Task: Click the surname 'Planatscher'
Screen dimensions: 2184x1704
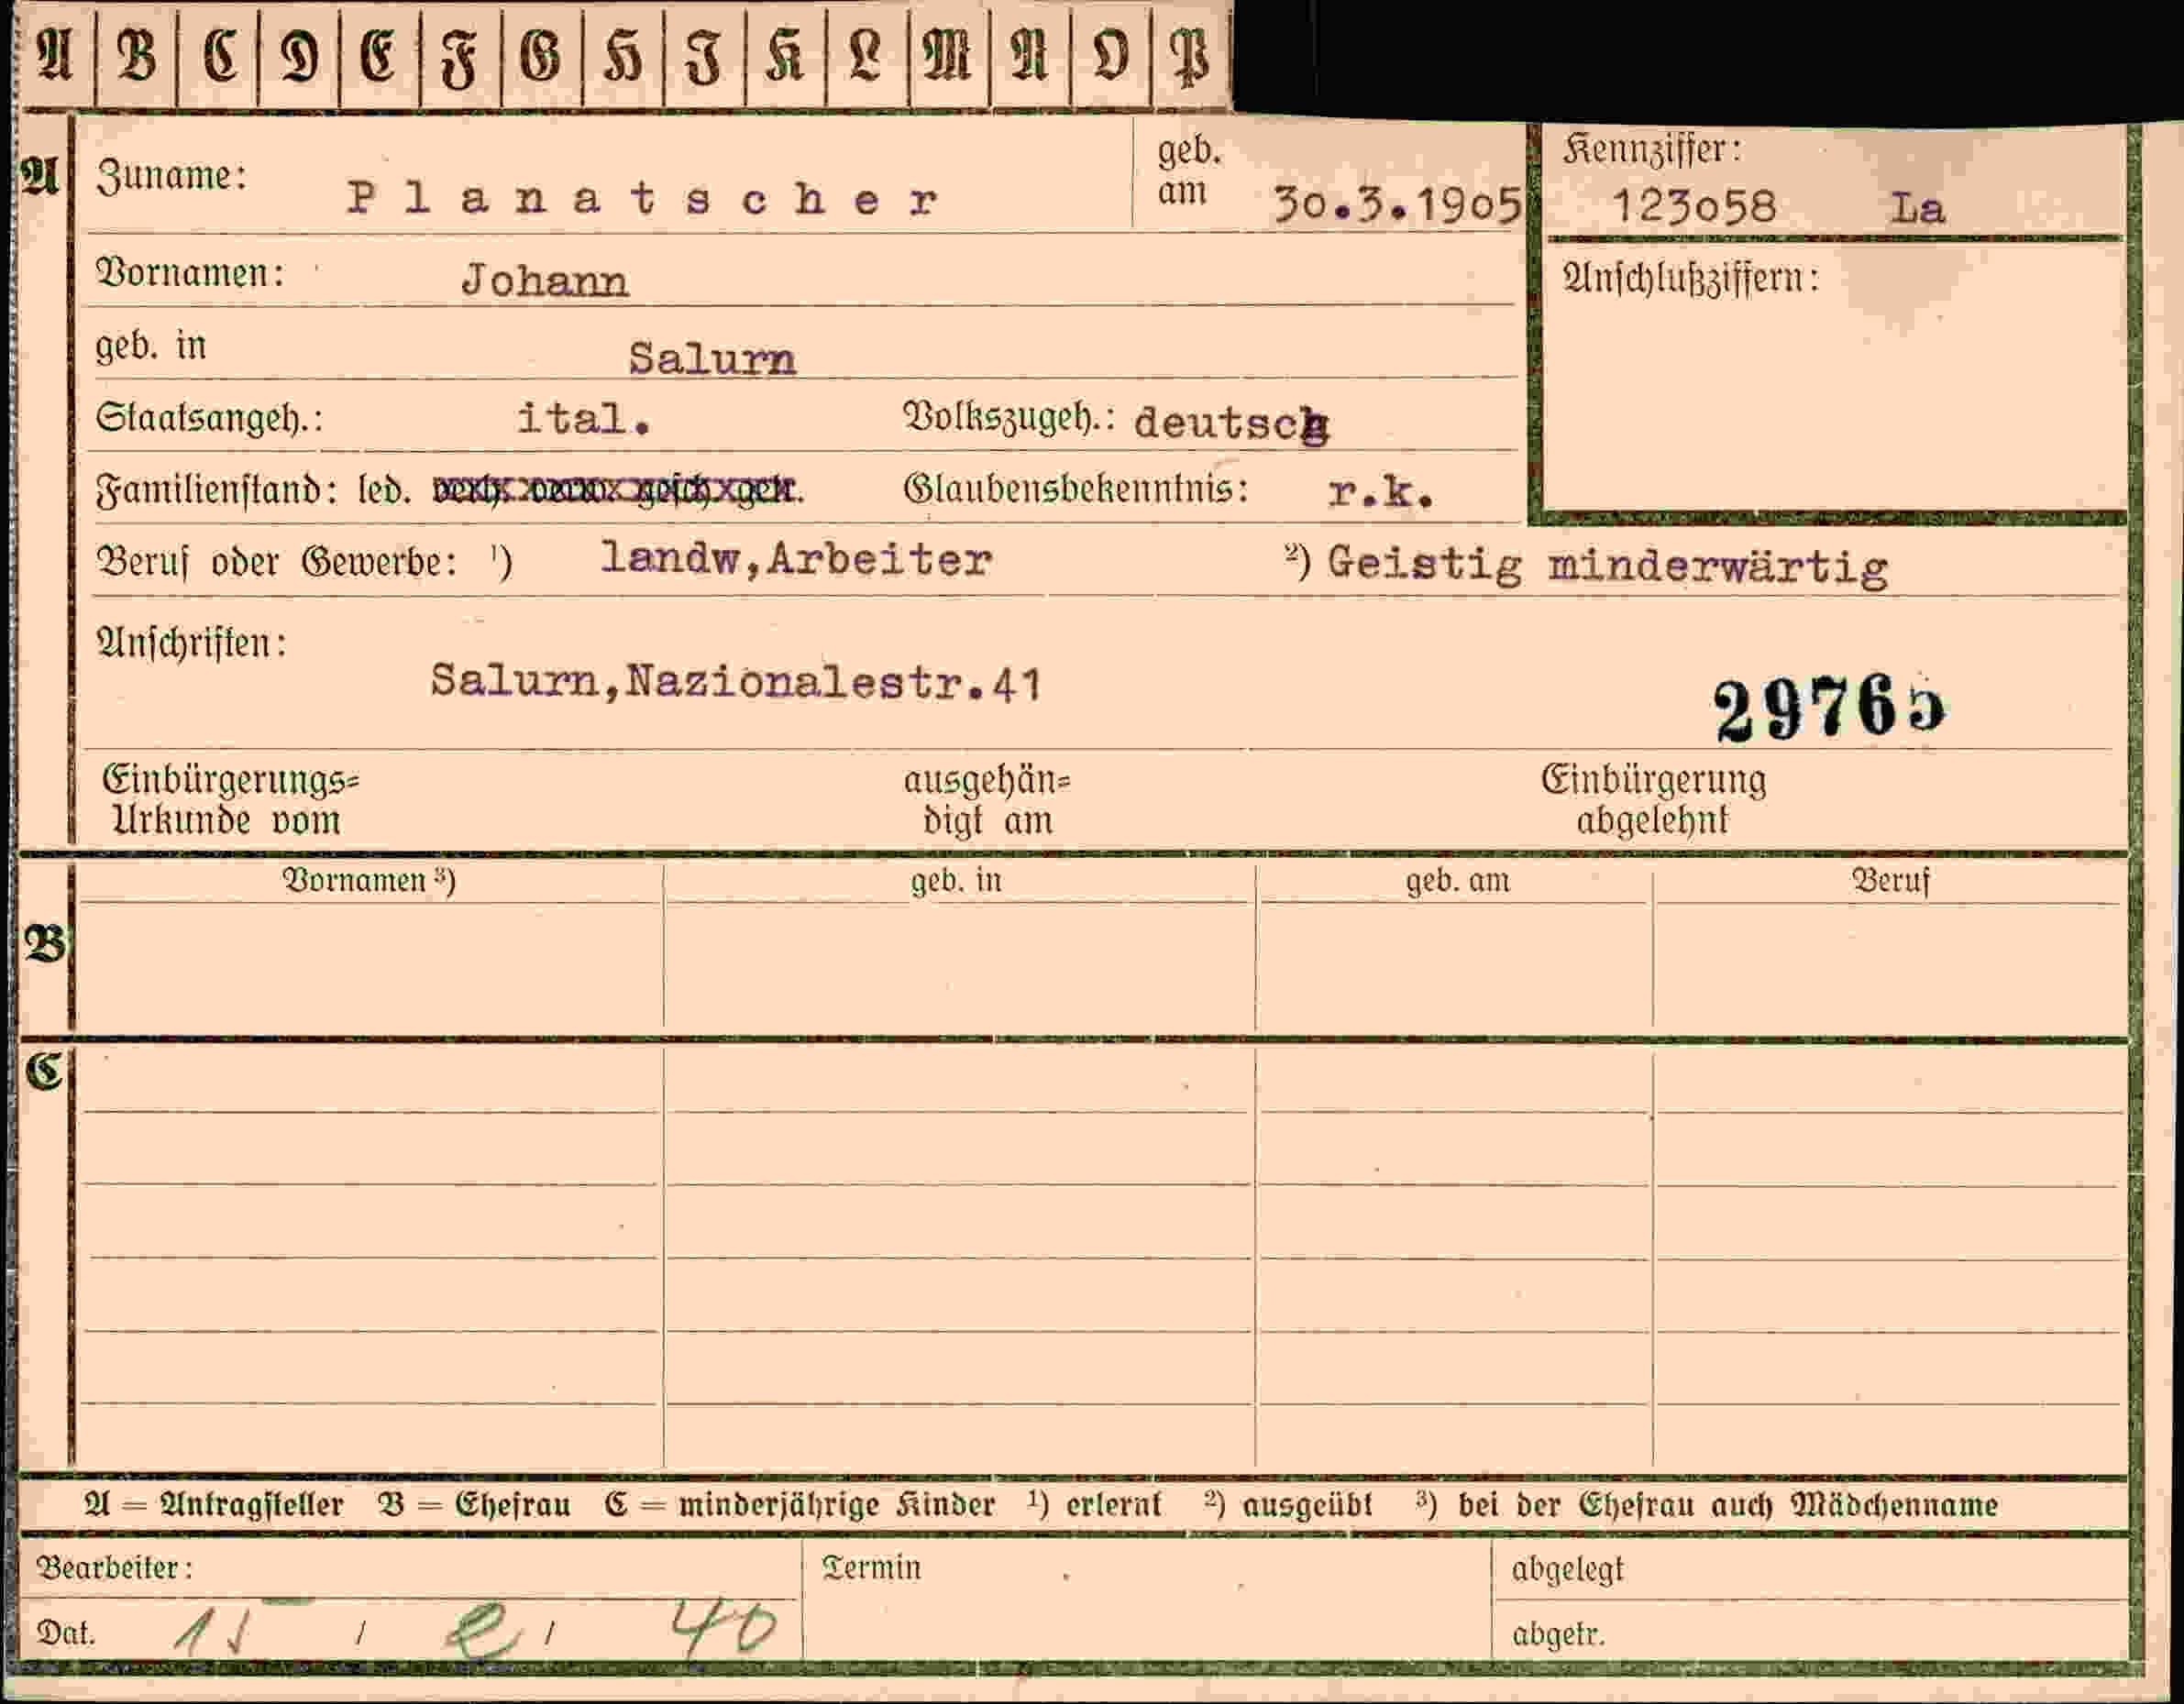Action: click(642, 200)
